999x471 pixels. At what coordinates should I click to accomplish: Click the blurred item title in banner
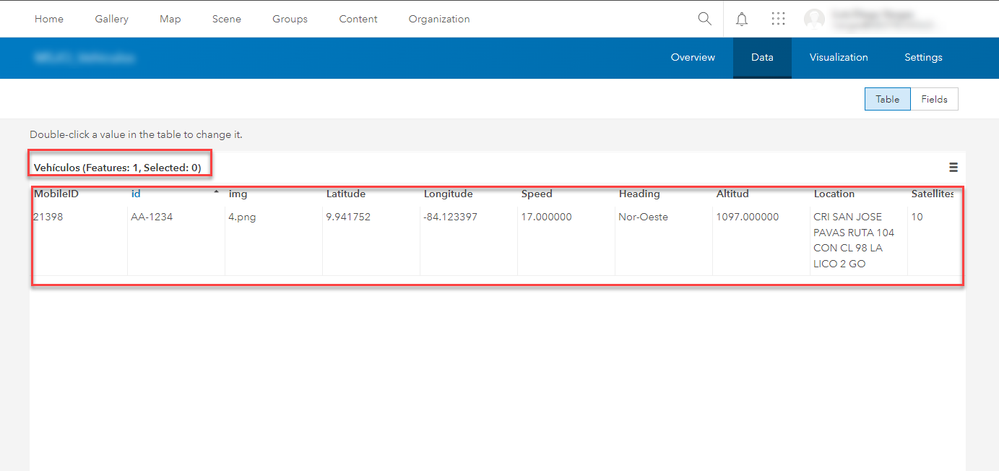point(85,58)
